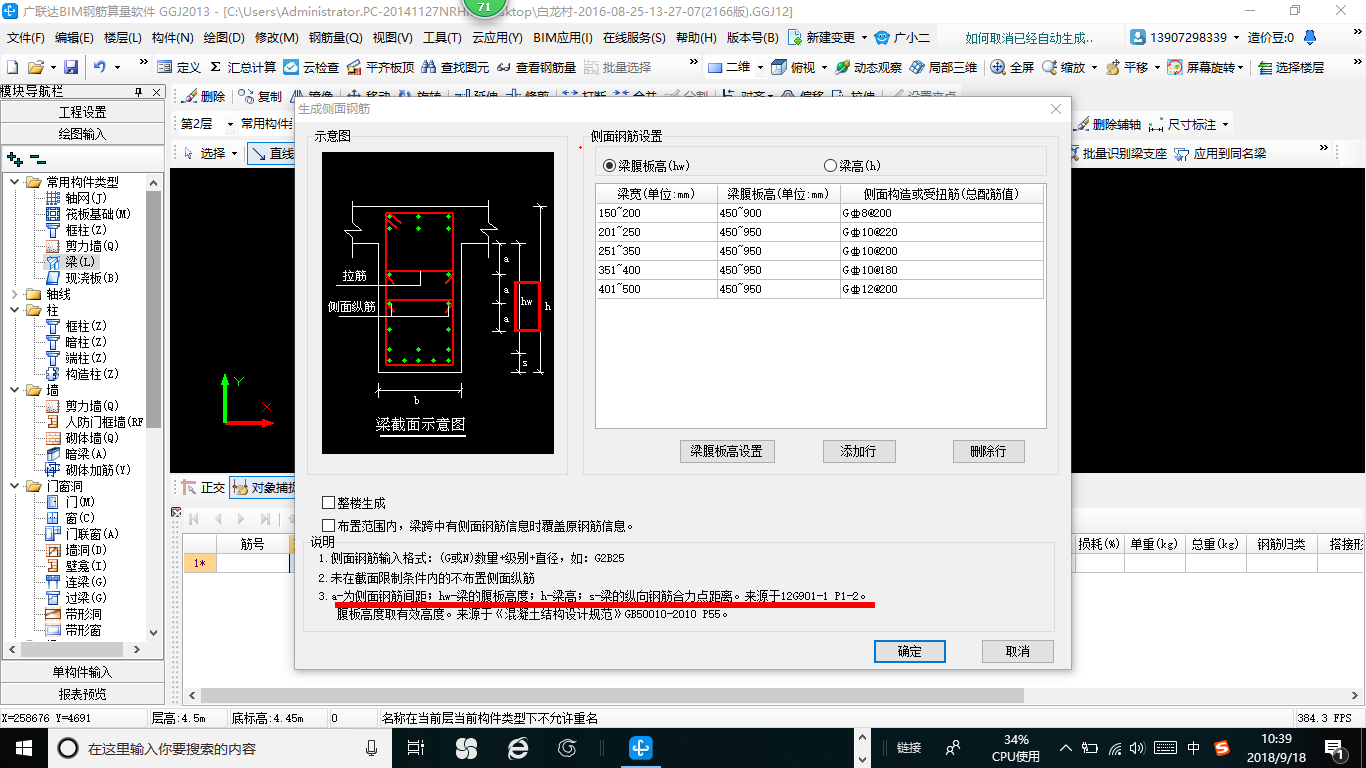Screen dimensions: 1366x768
Task: Open Edge browser in taskbar
Action: coord(518,748)
